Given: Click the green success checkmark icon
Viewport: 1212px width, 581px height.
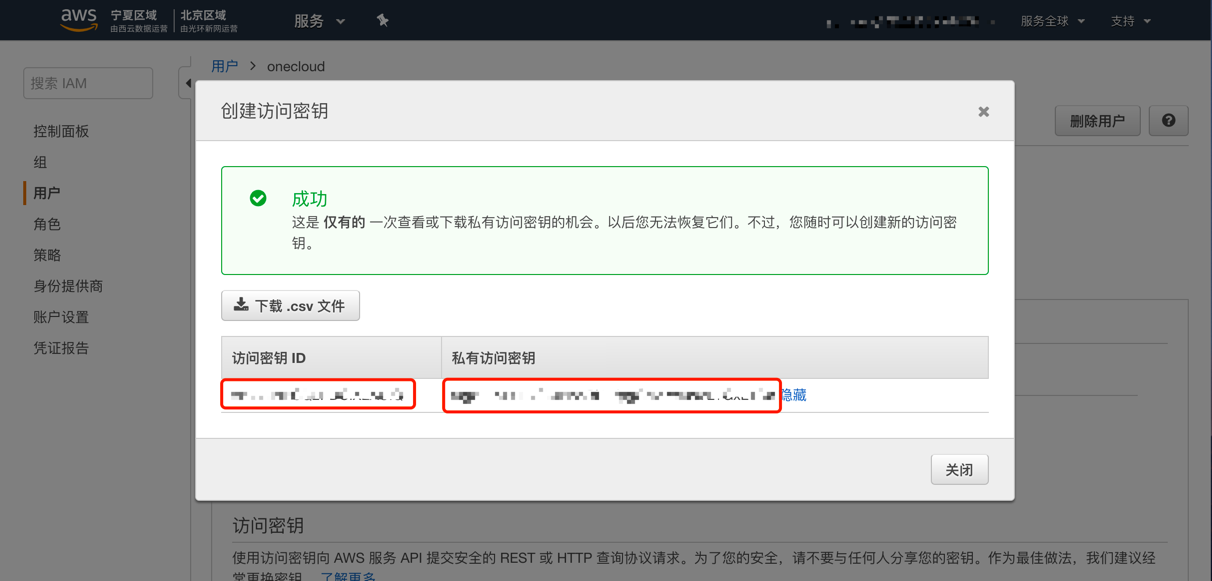Looking at the screenshot, I should [x=258, y=198].
